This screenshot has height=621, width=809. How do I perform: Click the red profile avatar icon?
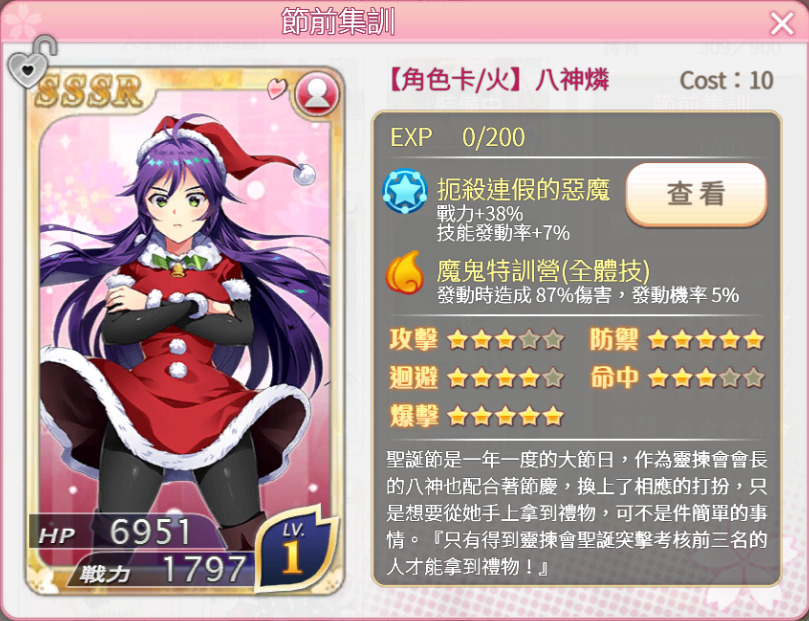click(x=317, y=95)
